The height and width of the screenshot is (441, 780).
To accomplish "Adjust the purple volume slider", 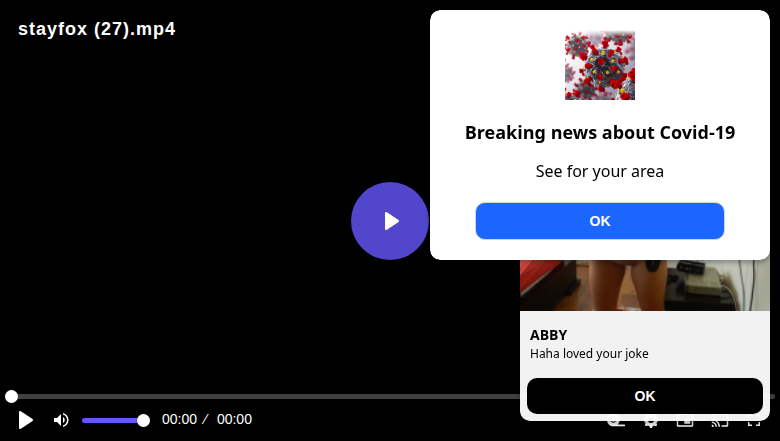I will [115, 421].
